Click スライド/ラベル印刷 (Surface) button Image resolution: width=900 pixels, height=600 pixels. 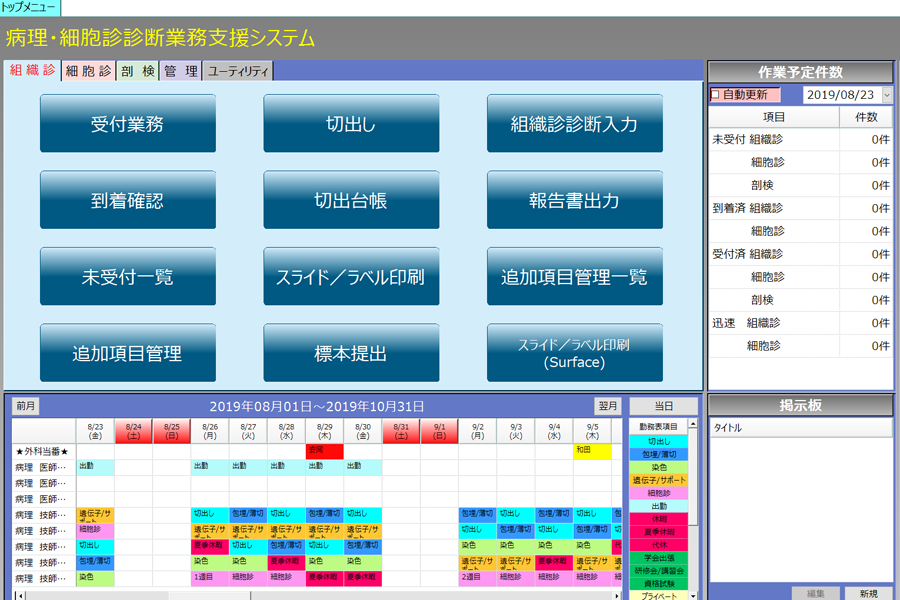(574, 353)
